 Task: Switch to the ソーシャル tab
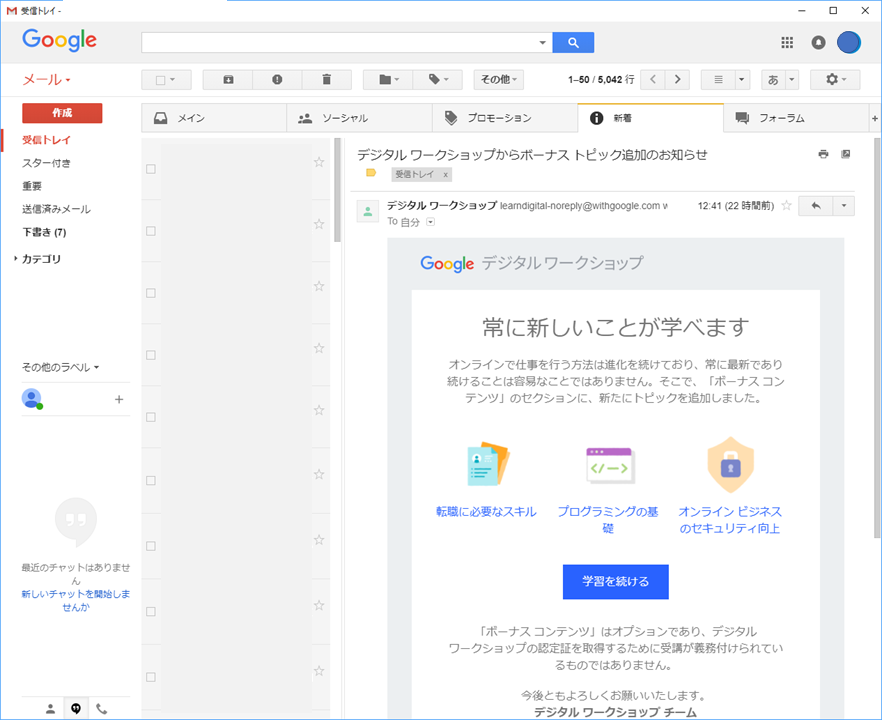pos(359,118)
